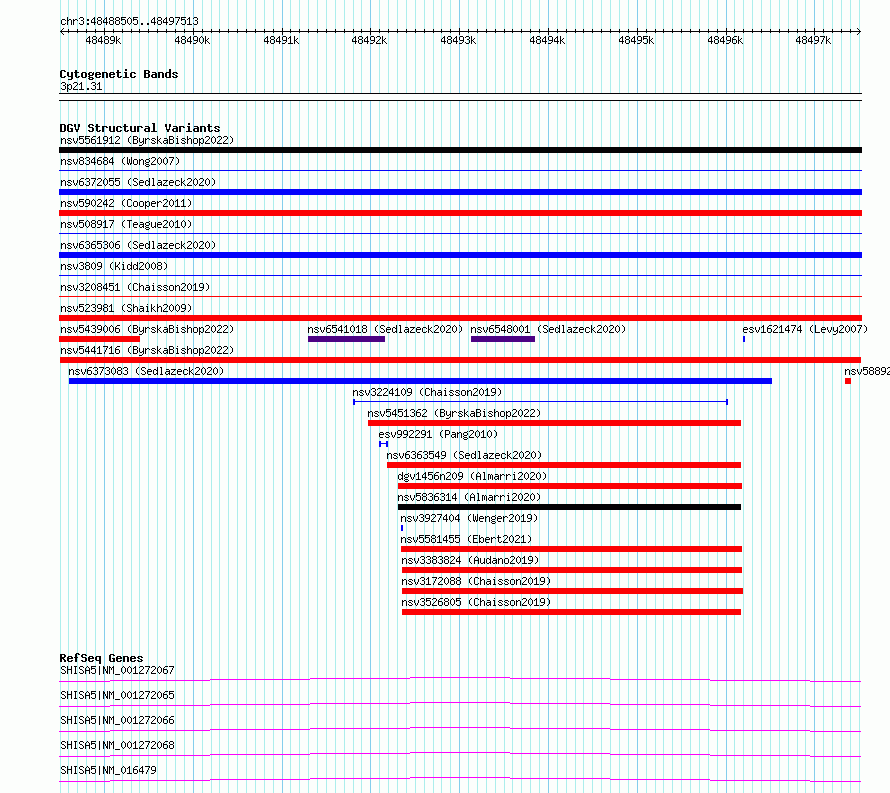Click the 48496k ruler tick label
The width and height of the screenshot is (890, 793).
[x=725, y=40]
